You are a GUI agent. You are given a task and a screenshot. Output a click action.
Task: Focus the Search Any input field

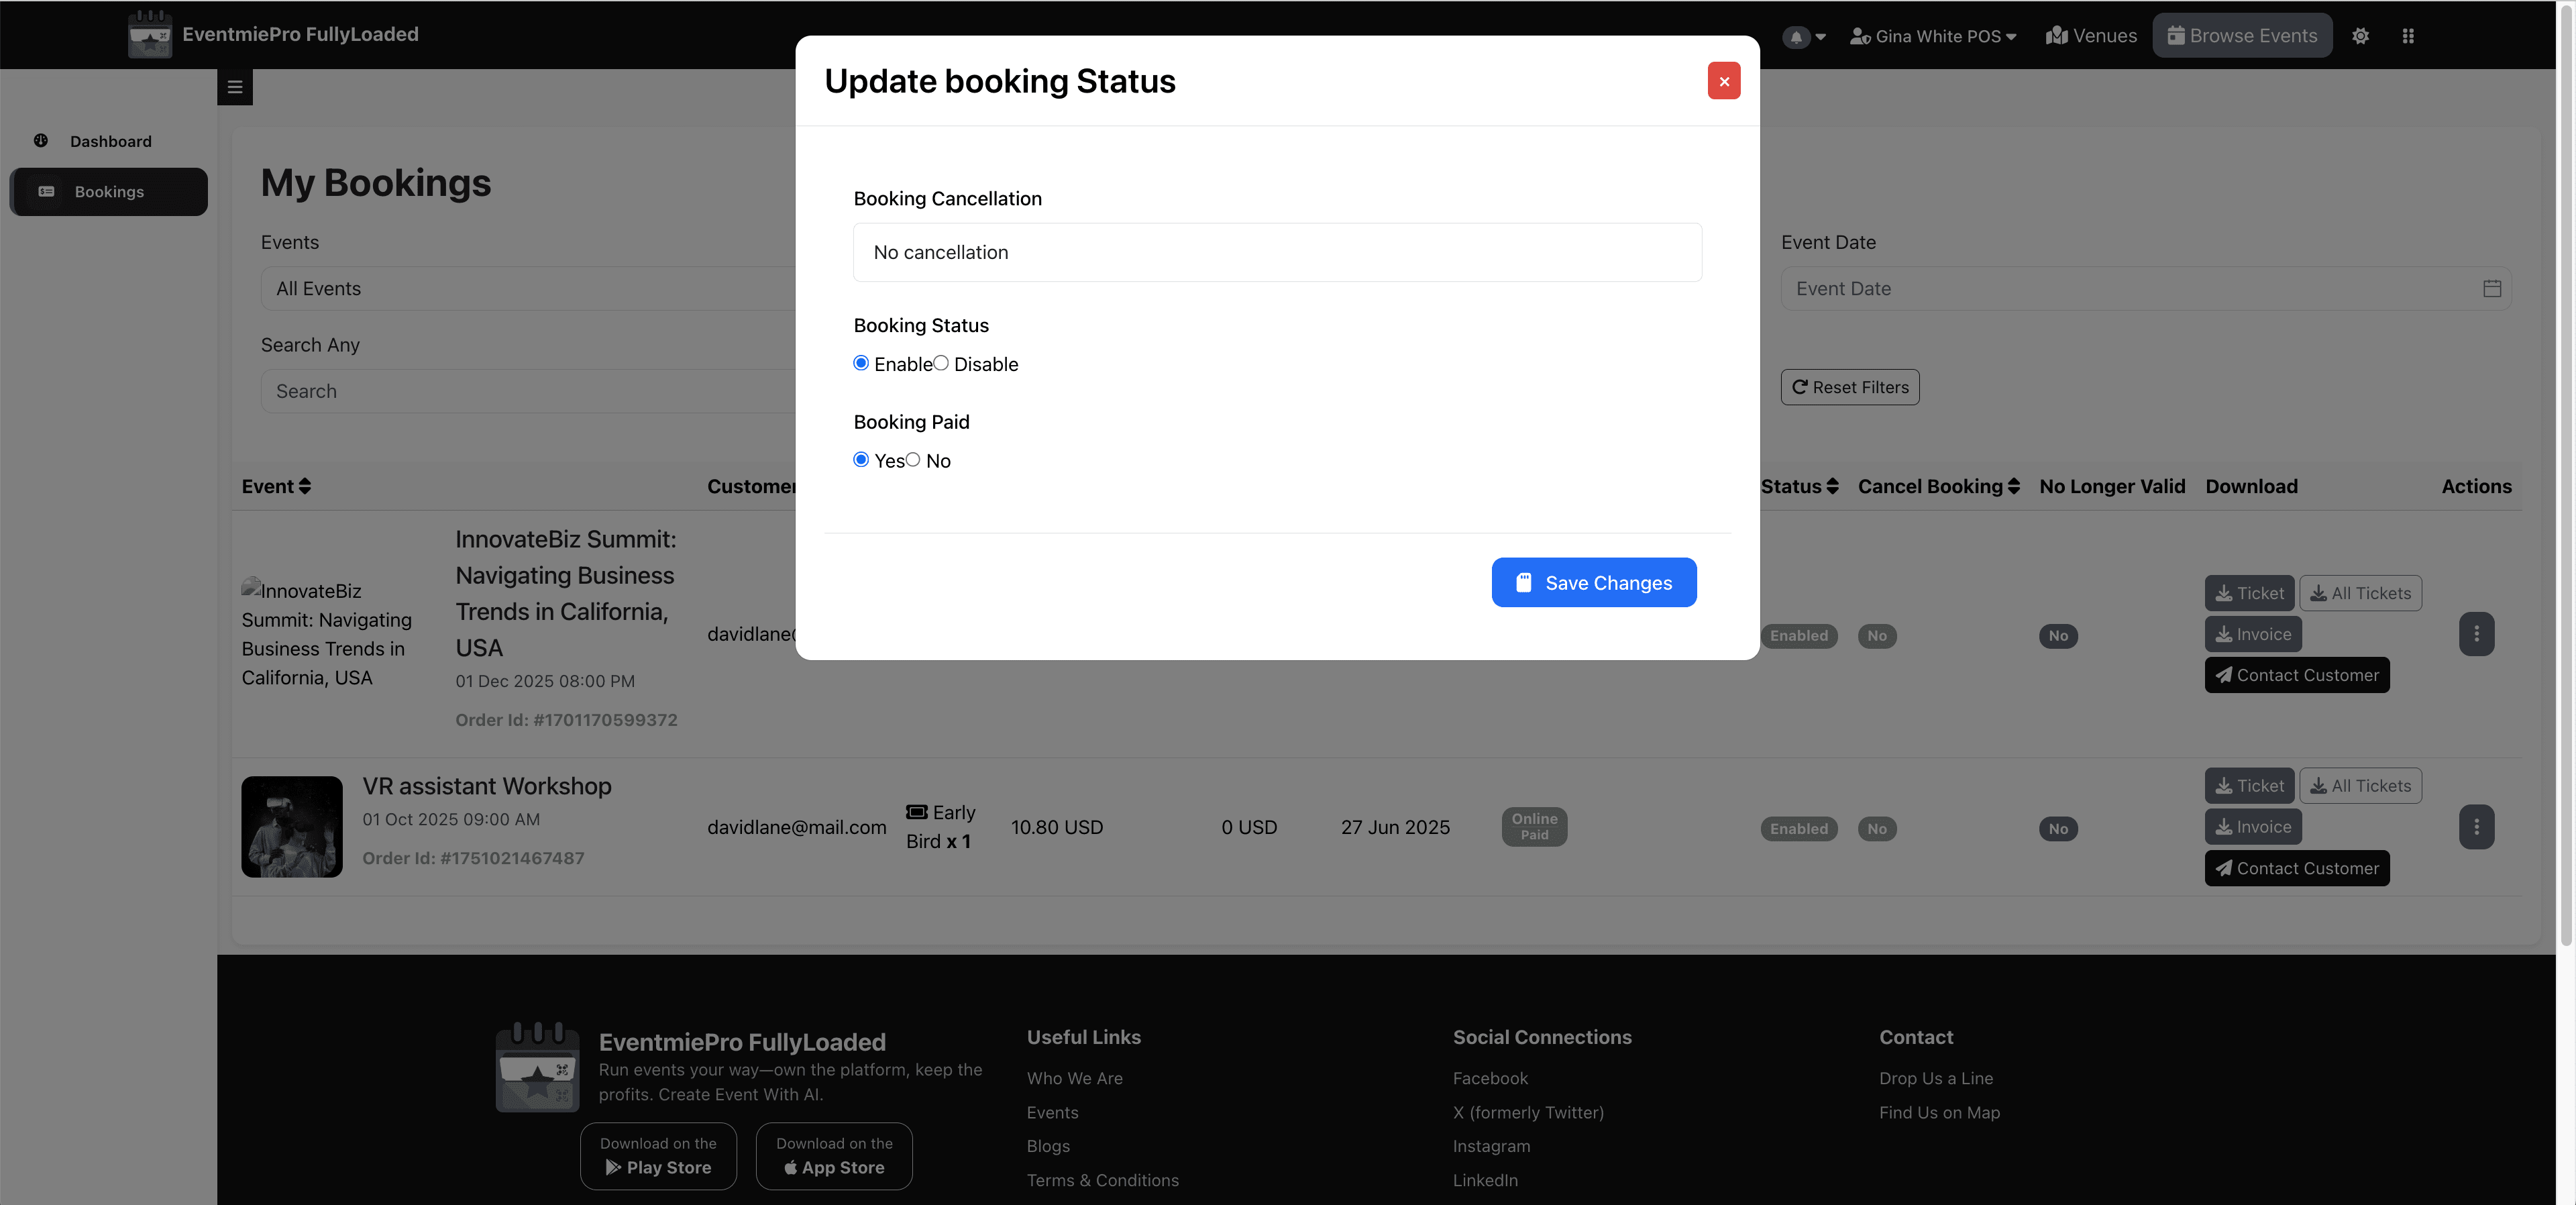(x=528, y=391)
